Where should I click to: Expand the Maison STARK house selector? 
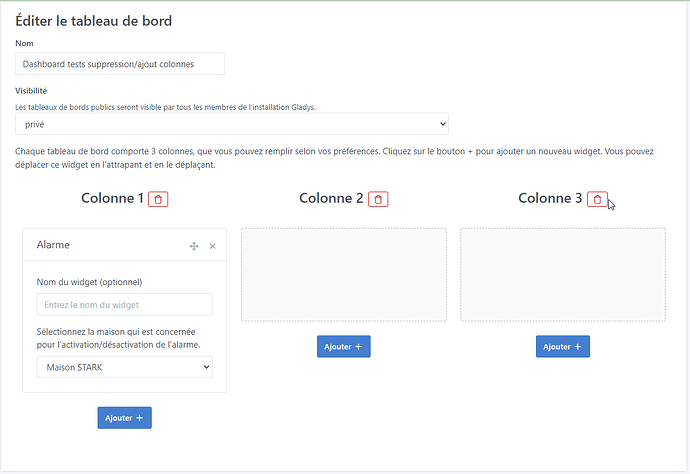tap(125, 368)
